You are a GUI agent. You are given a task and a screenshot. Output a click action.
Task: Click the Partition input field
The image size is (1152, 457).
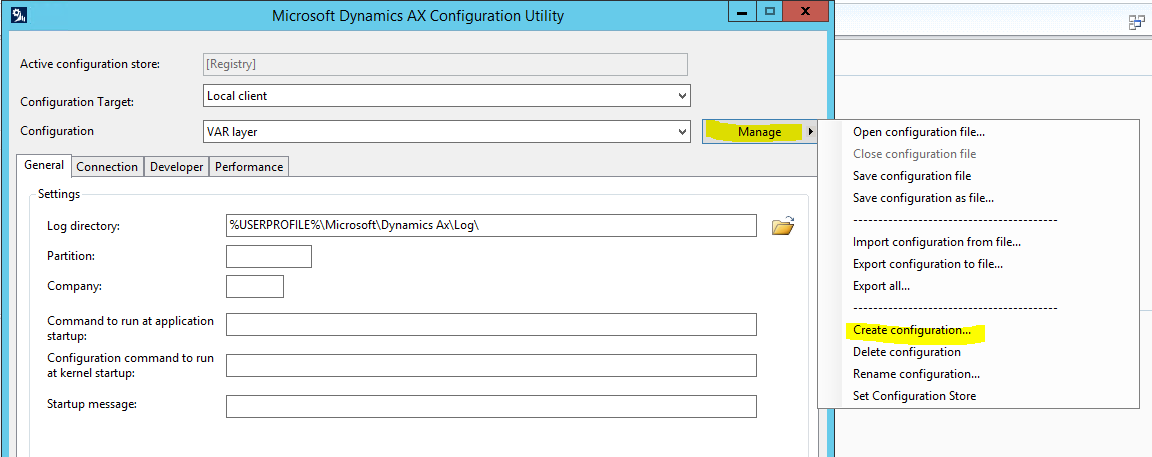[269, 256]
